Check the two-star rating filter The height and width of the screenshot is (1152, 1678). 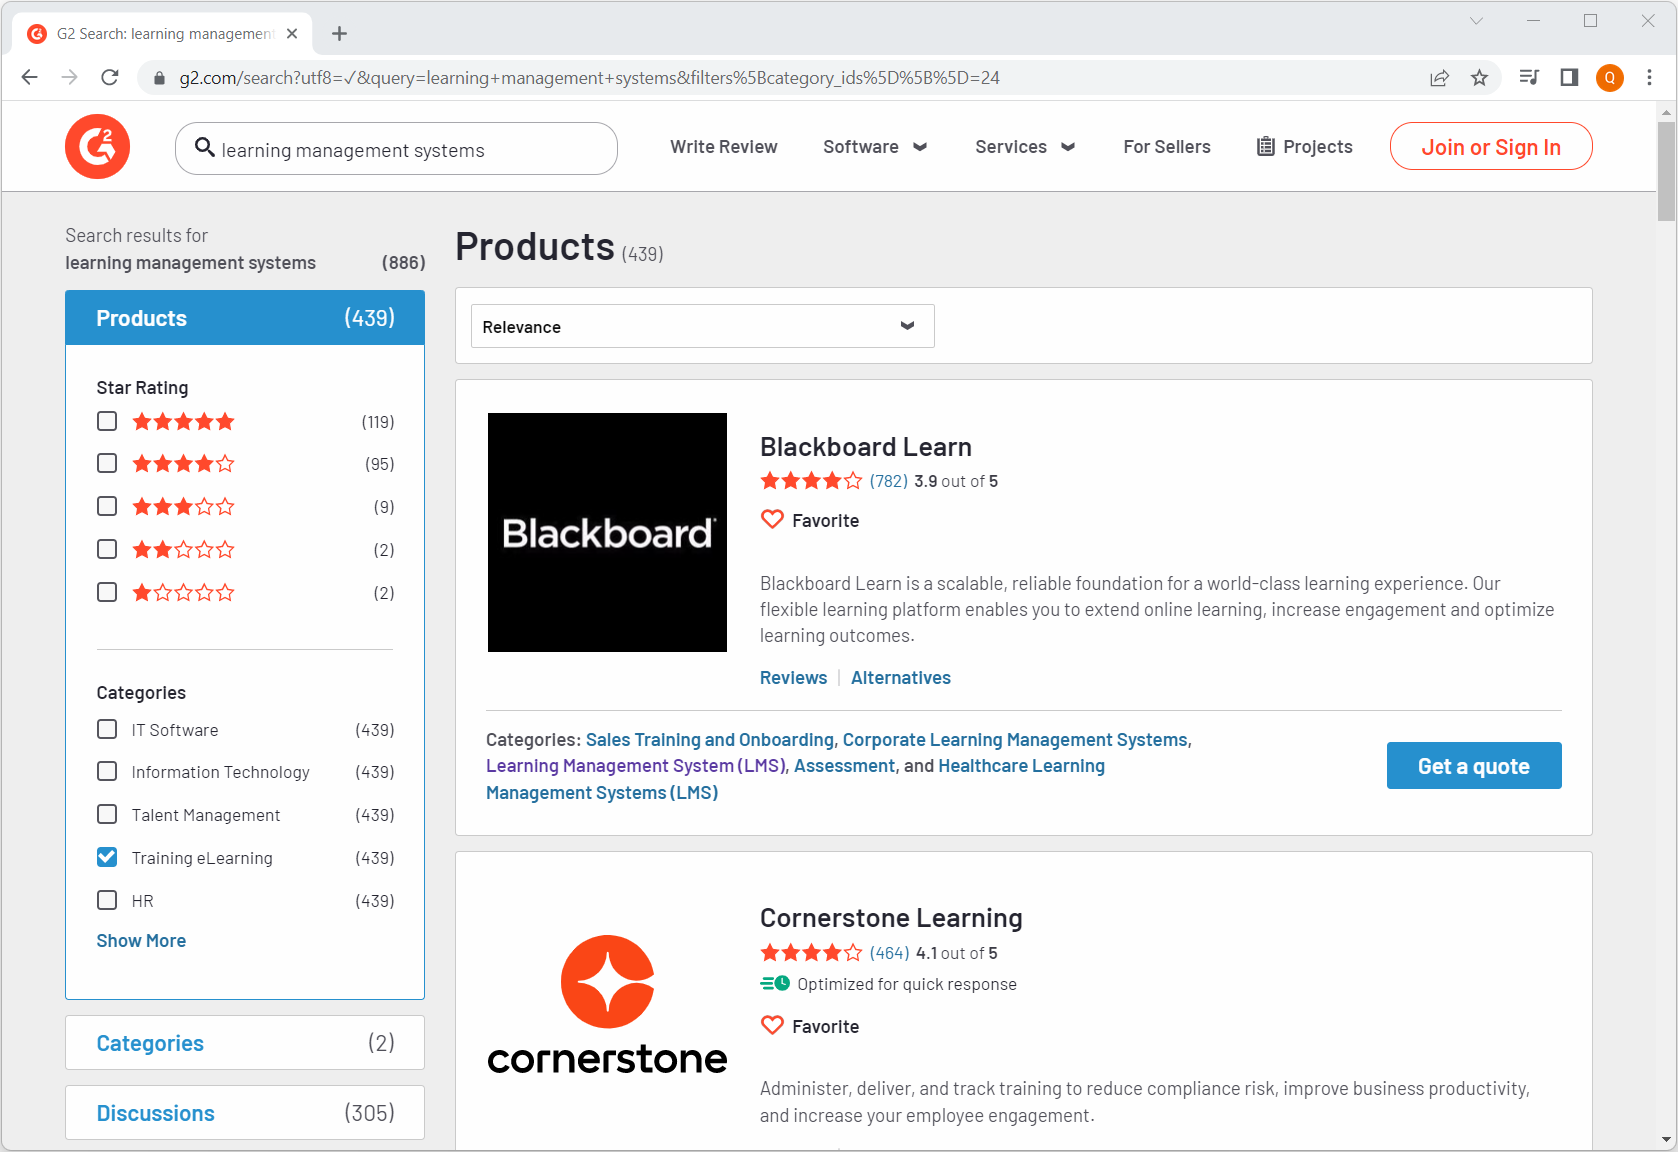107,549
